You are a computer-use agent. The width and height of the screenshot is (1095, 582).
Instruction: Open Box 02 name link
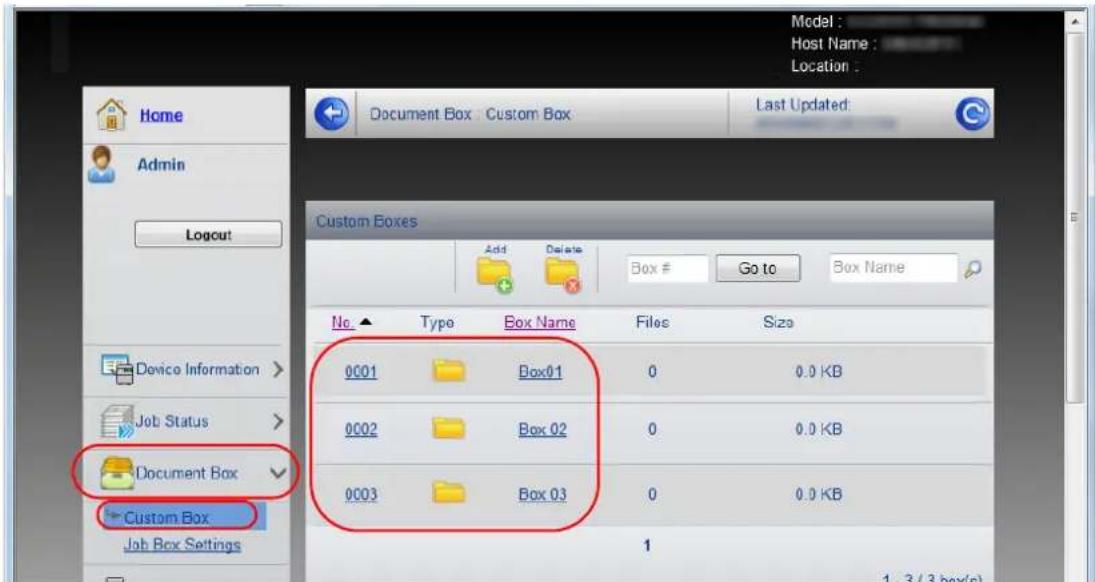point(542,430)
